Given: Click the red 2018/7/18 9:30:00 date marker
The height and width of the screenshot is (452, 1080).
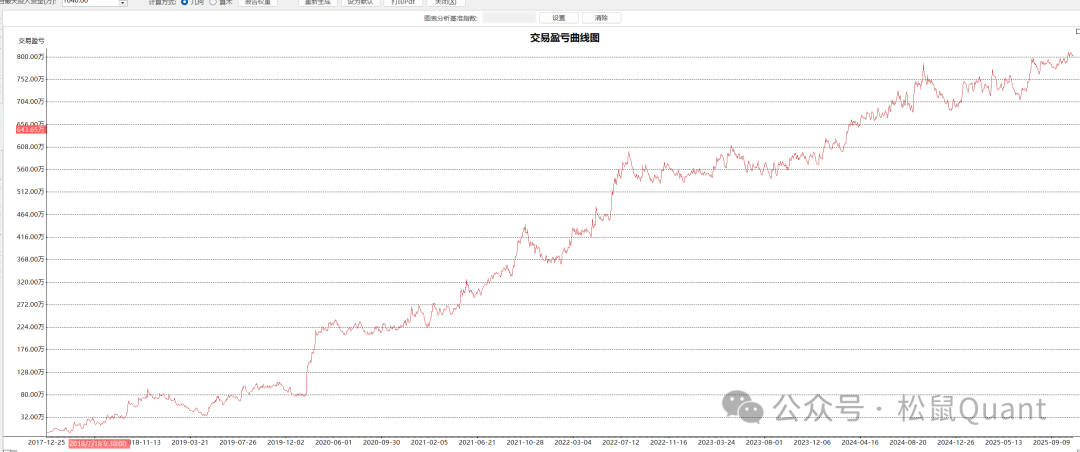Looking at the screenshot, I should pyautogui.click(x=98, y=442).
